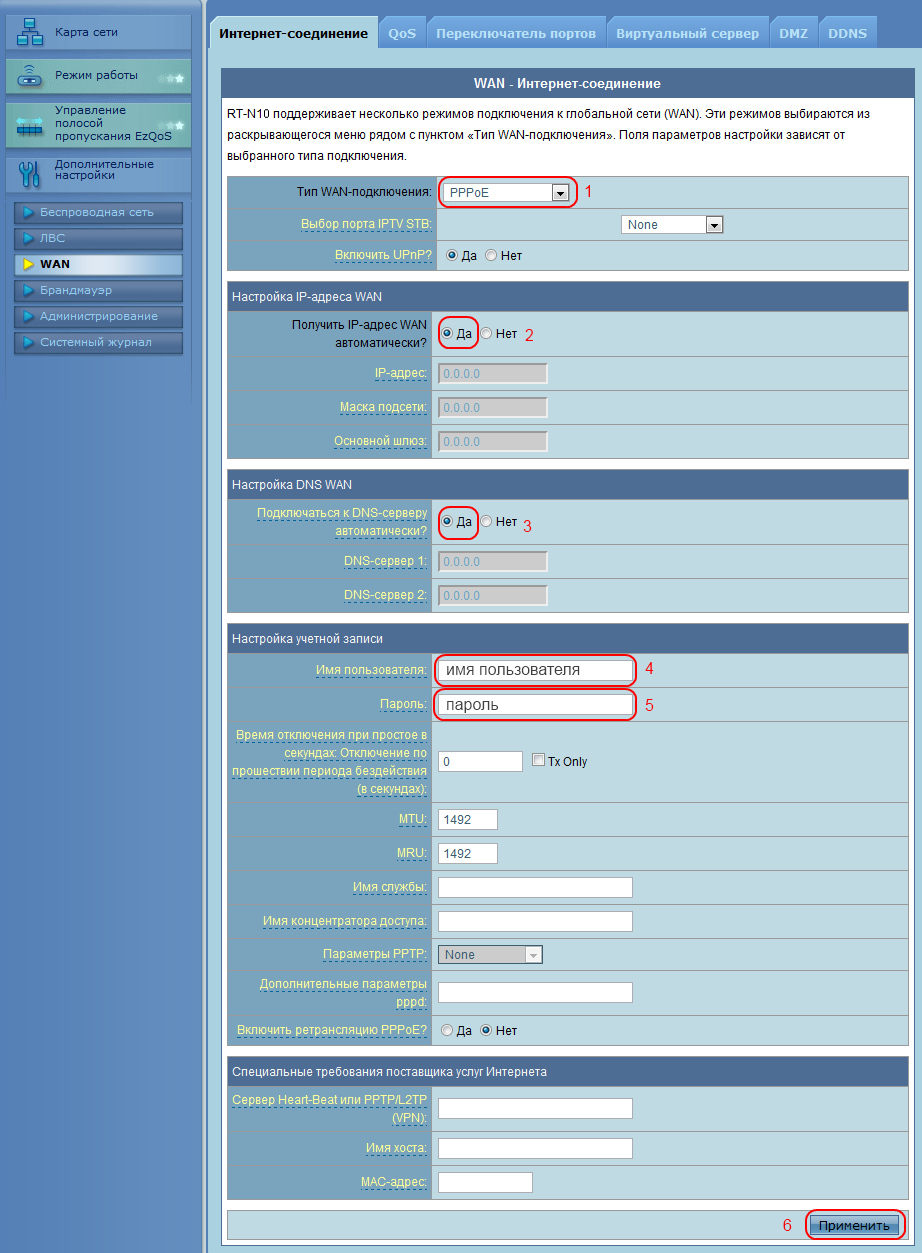The width and height of the screenshot is (922, 1253).
Task: Select Нет for automatic WAN IP address
Action: (x=487, y=334)
